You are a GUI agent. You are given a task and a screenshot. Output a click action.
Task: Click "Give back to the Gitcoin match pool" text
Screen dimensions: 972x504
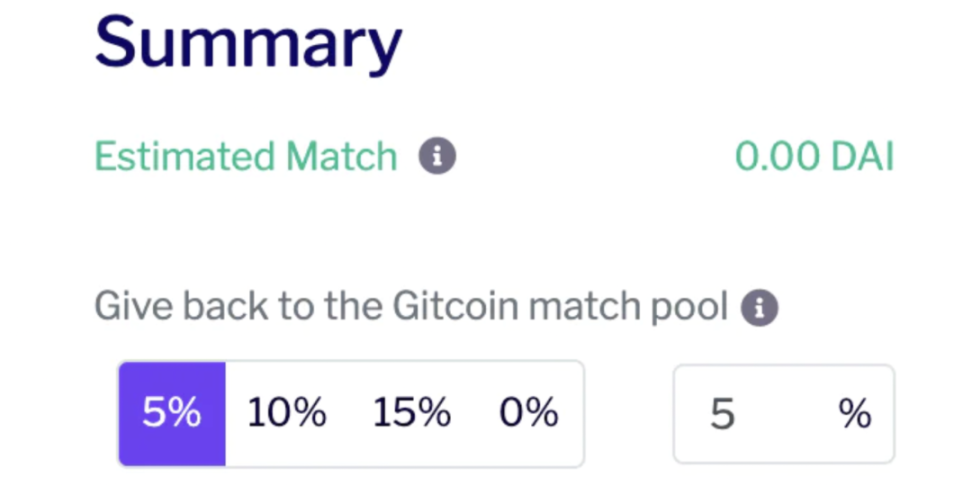coord(411,306)
